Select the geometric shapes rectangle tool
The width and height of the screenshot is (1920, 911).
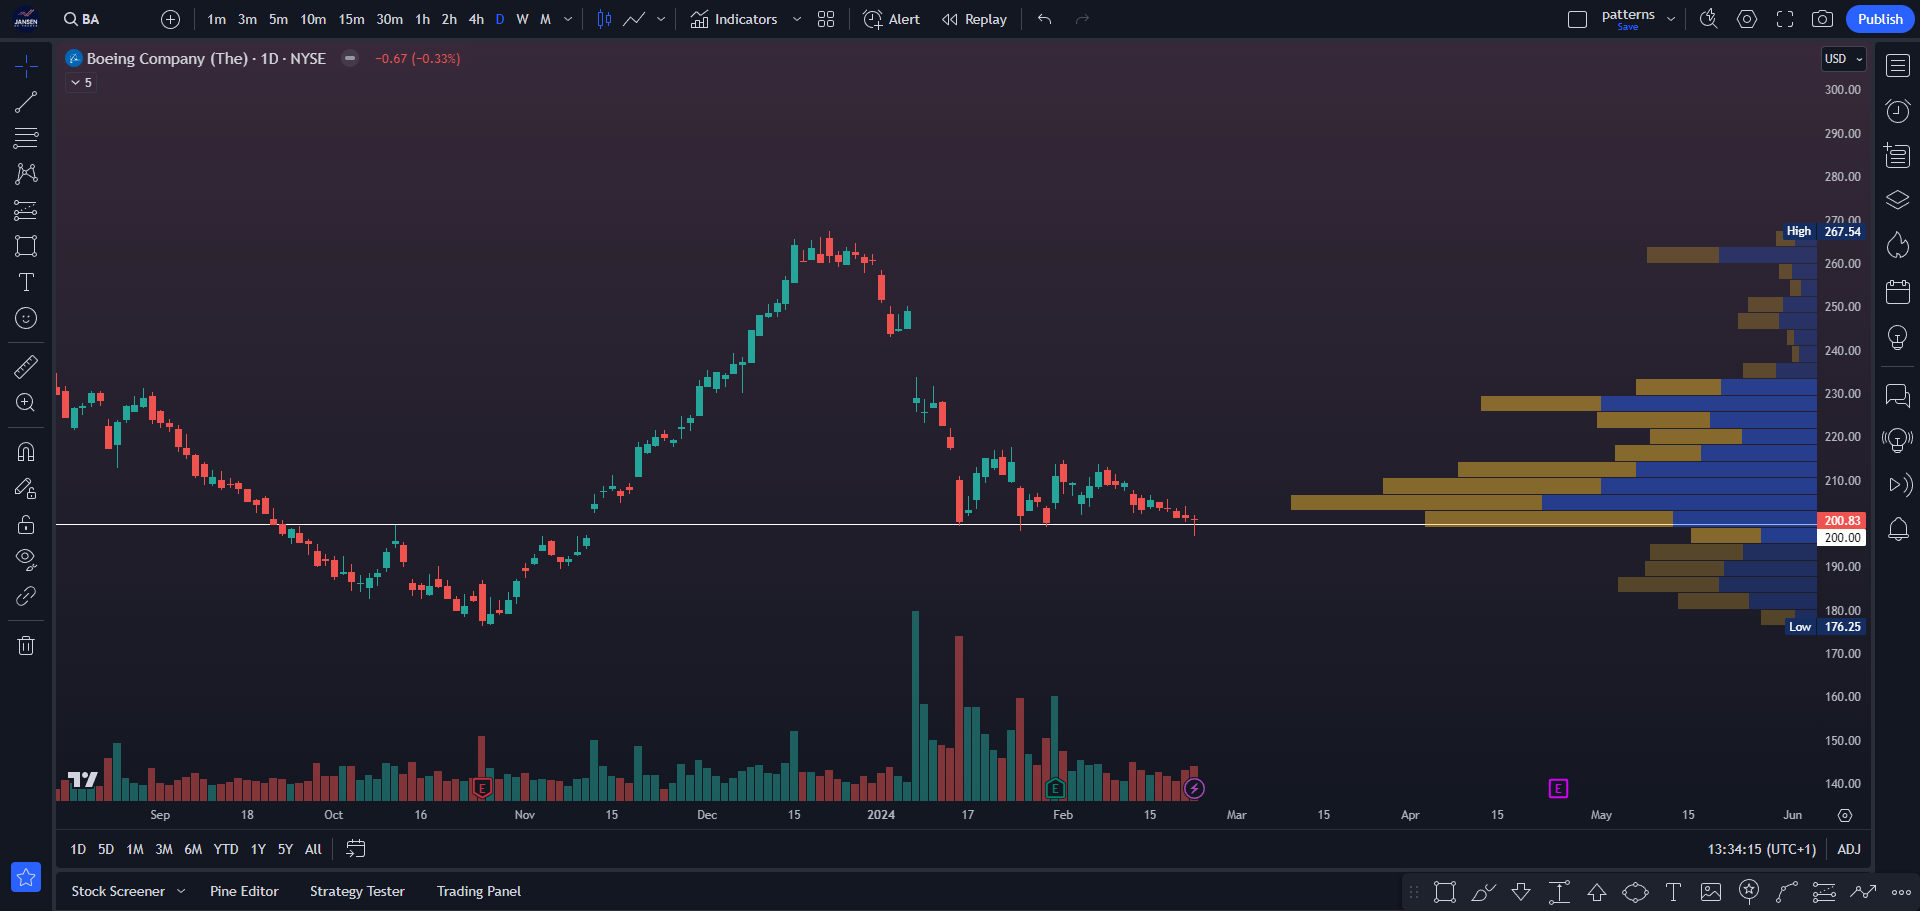26,246
